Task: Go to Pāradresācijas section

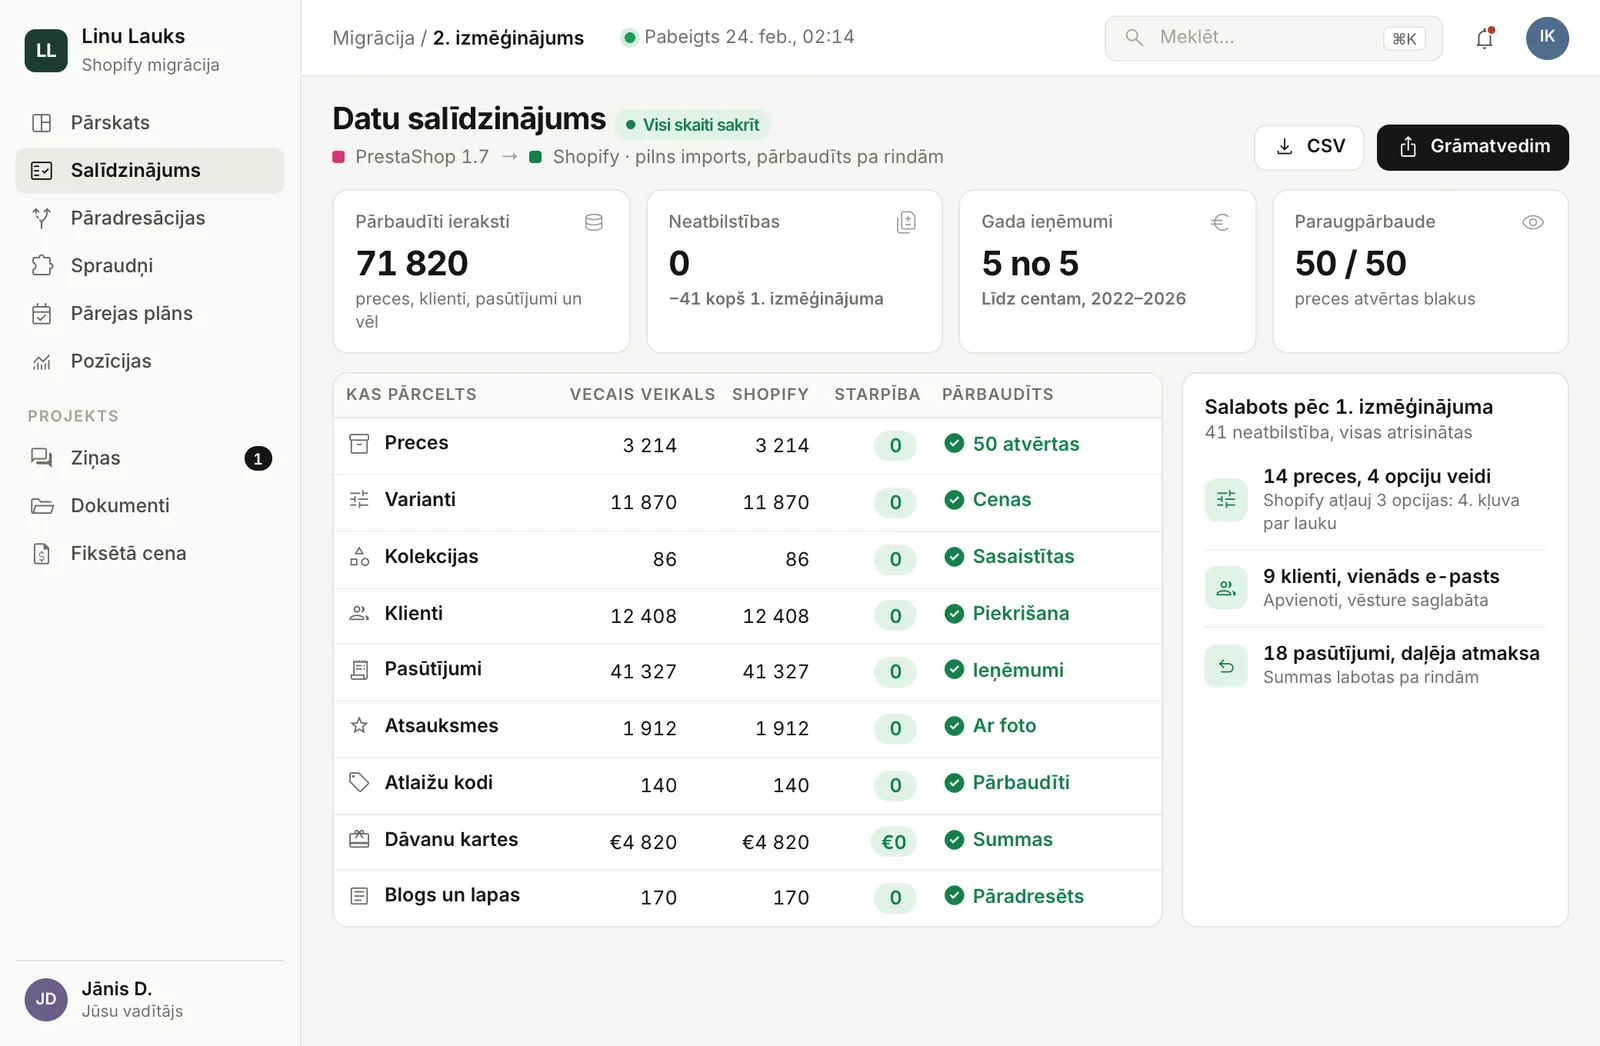Action: [150, 218]
